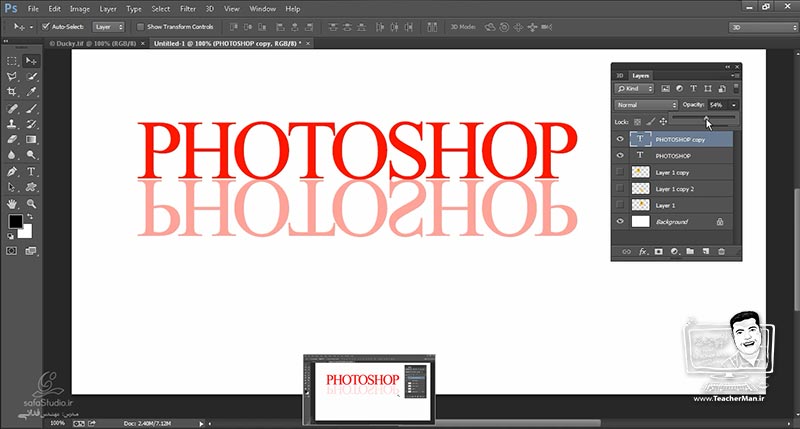Image resolution: width=800 pixels, height=429 pixels.
Task: Select the Healing Brush tool
Action: pos(12,109)
